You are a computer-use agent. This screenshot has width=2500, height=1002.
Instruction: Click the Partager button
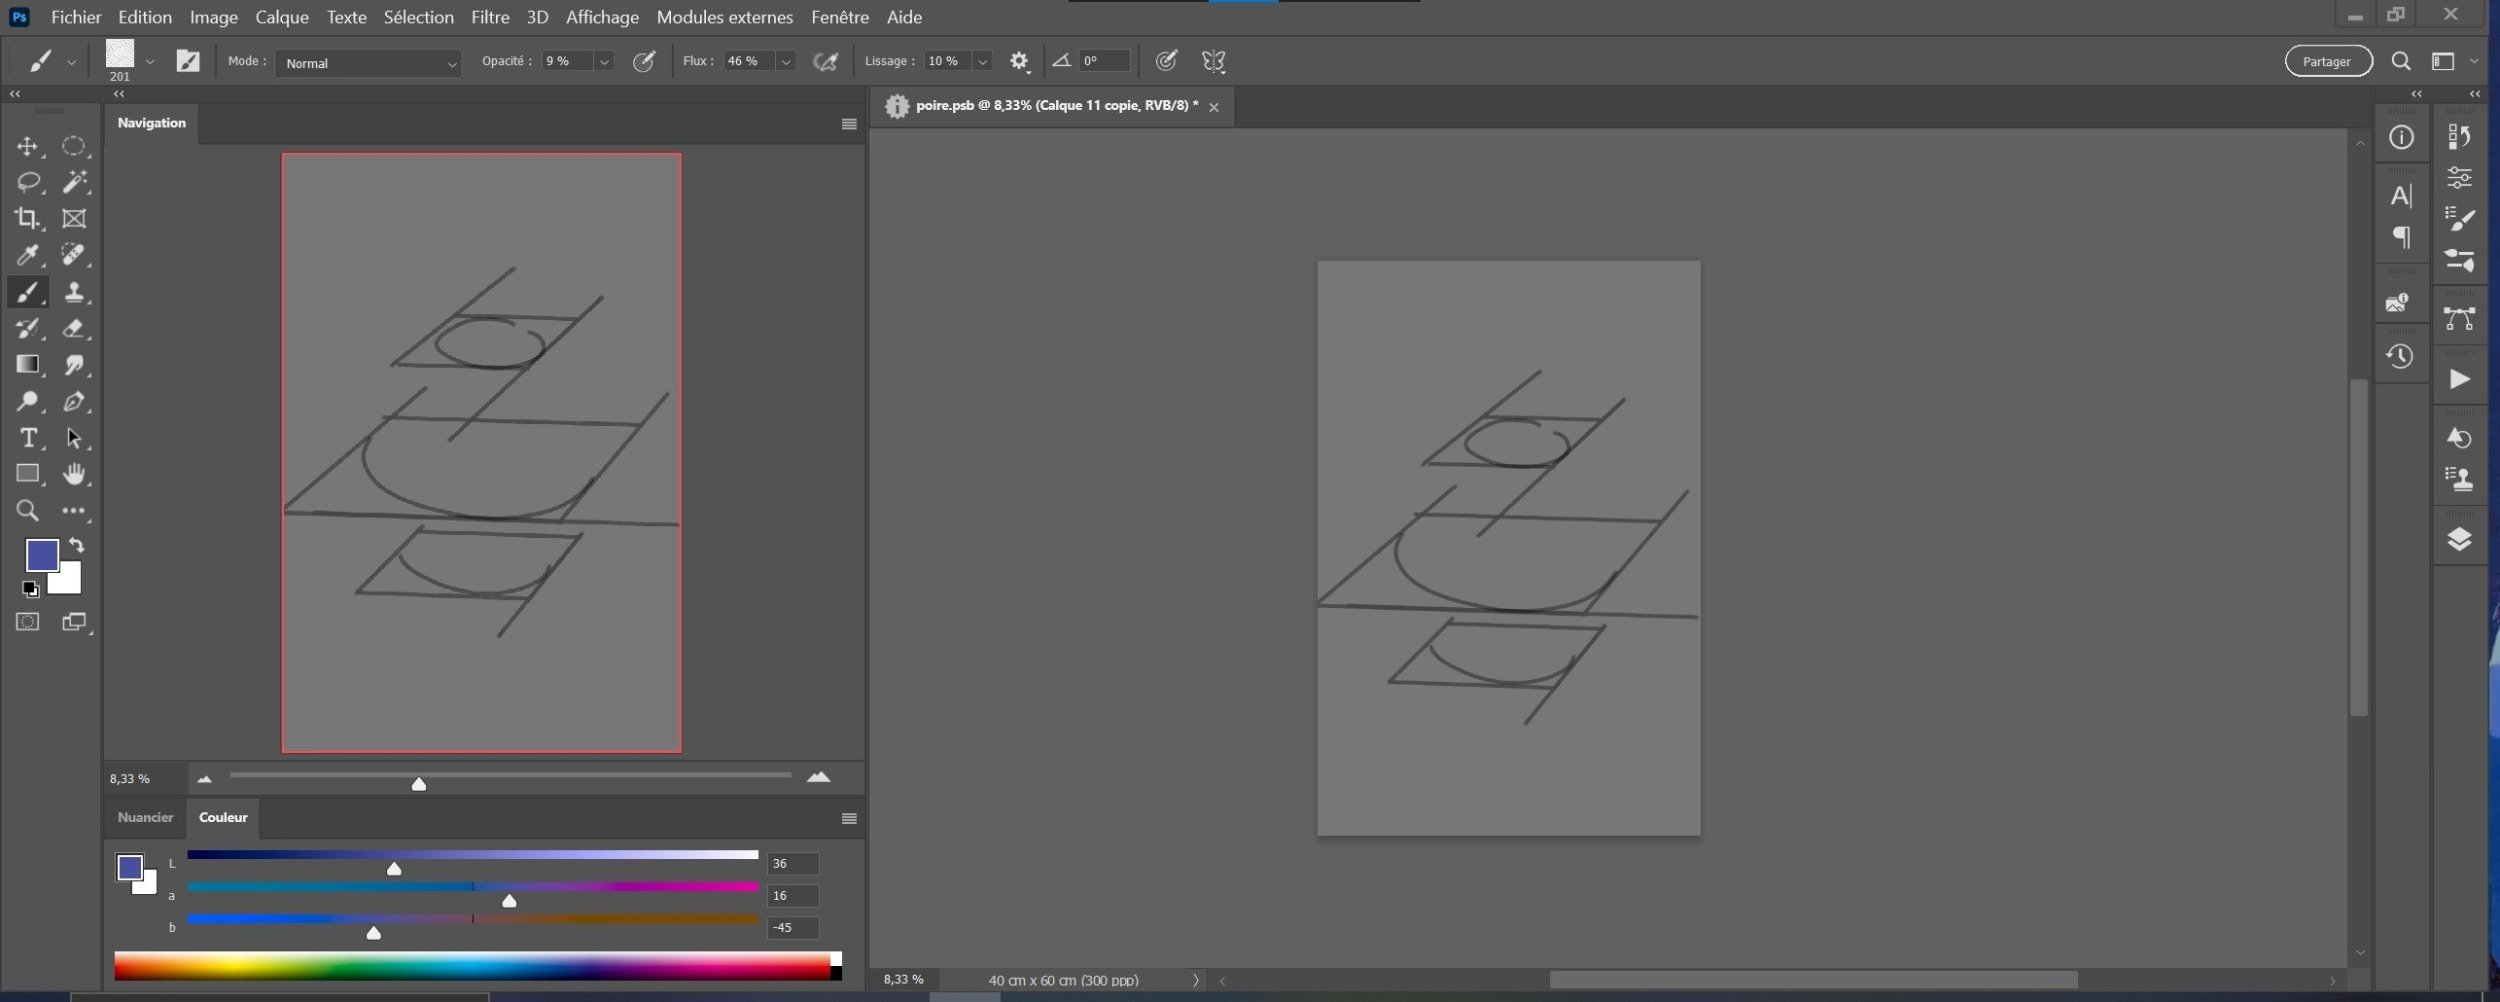coord(2327,61)
